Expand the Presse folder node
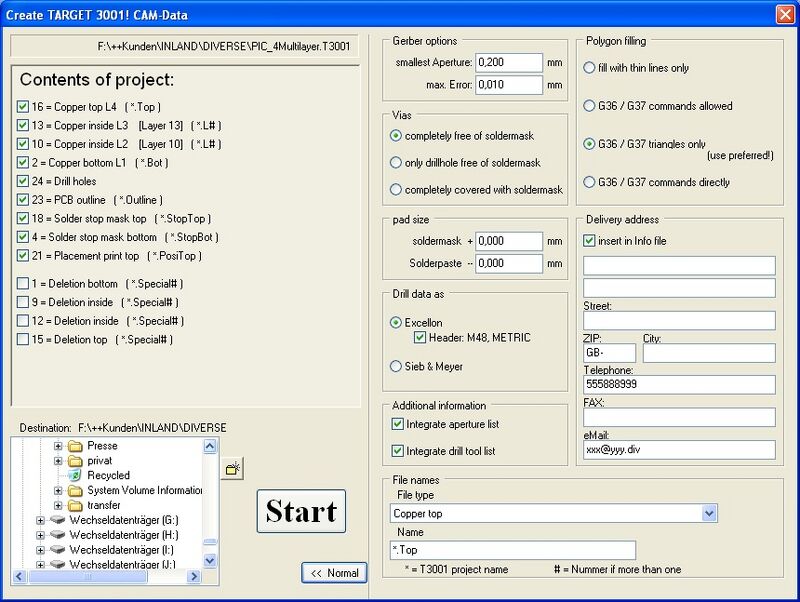800x602 pixels. coord(58,446)
